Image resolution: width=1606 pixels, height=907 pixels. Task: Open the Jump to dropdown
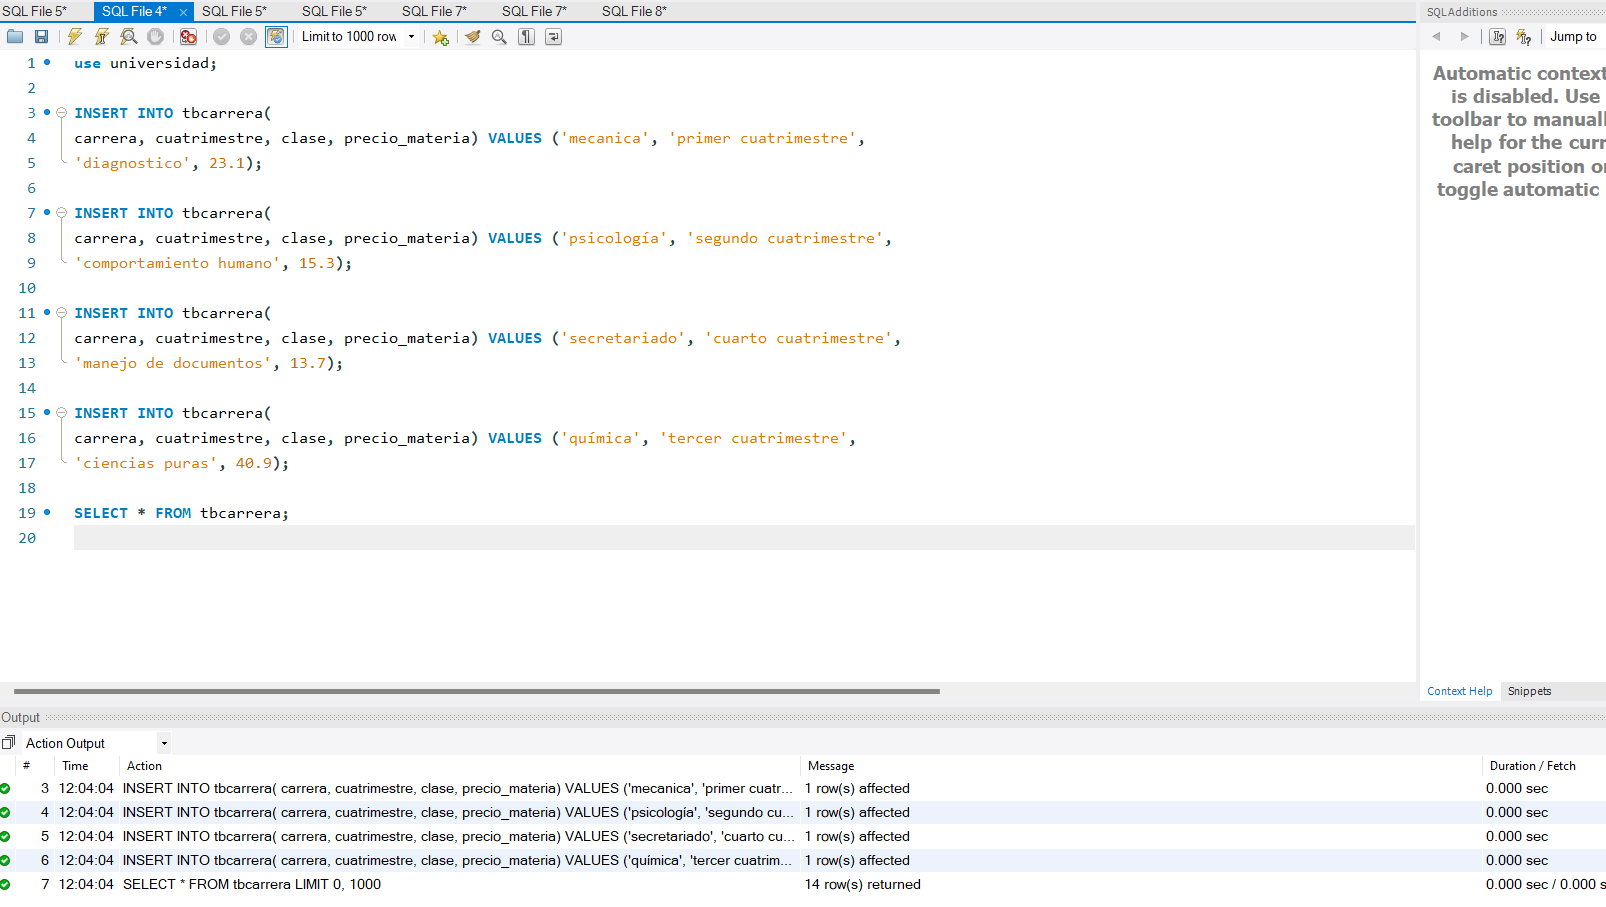[x=1574, y=37]
